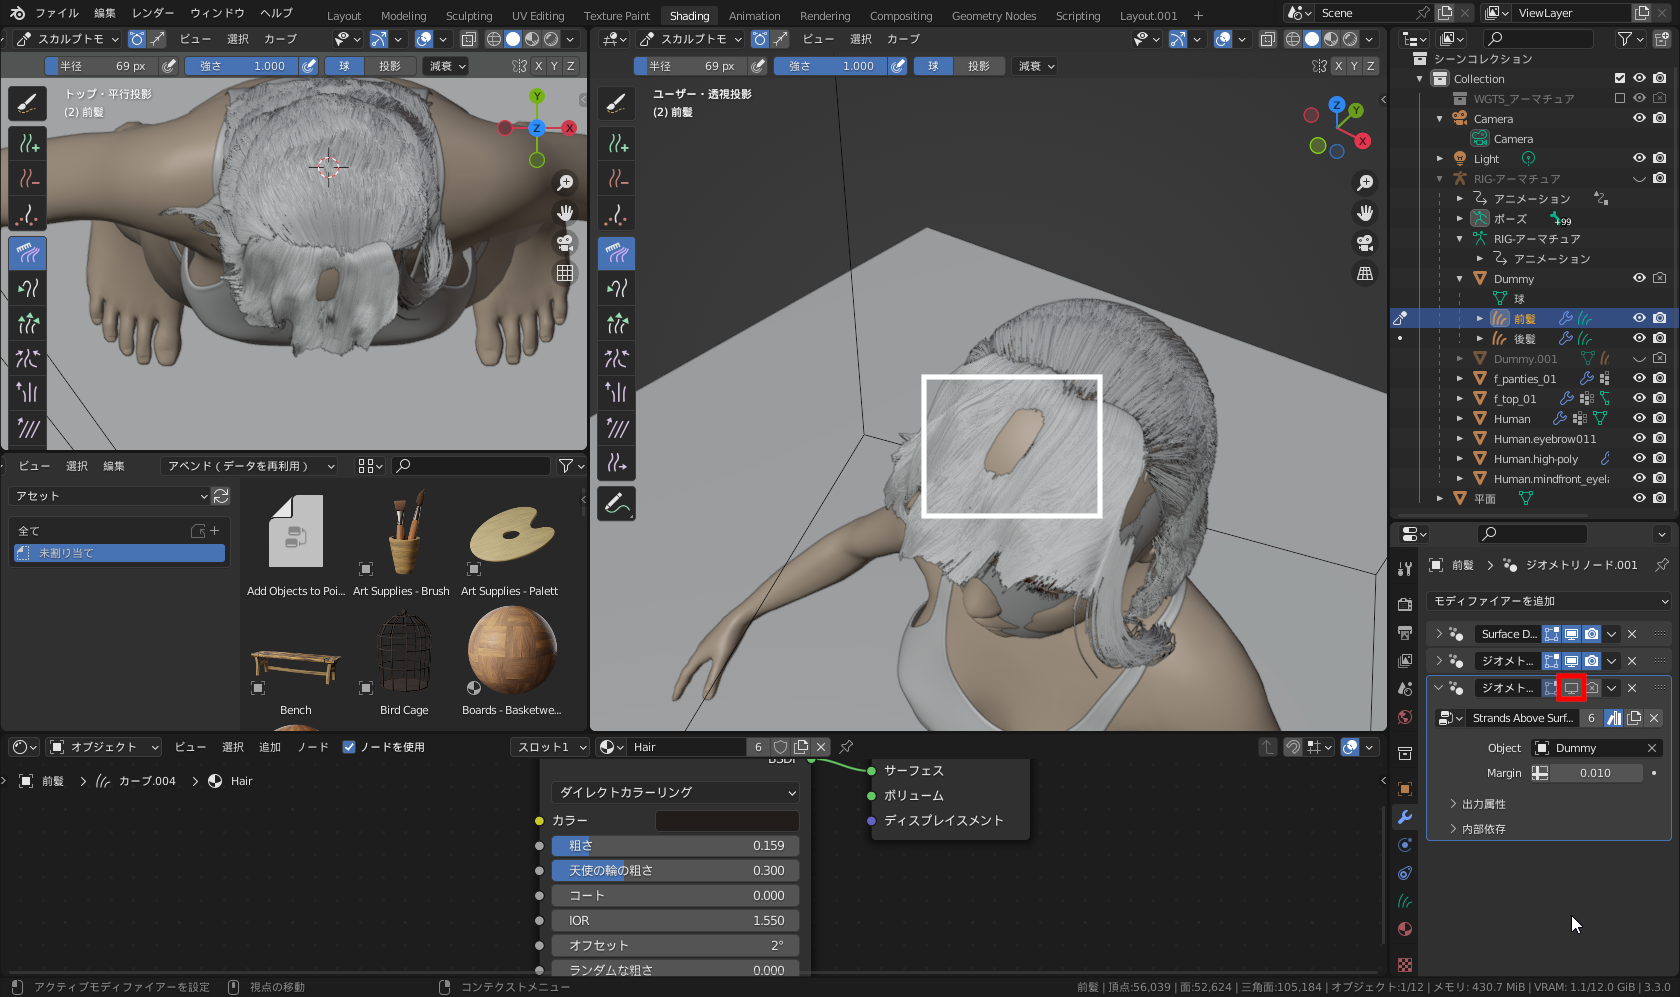Open the asset browser filter options
The image size is (1680, 997).
pos(568,465)
